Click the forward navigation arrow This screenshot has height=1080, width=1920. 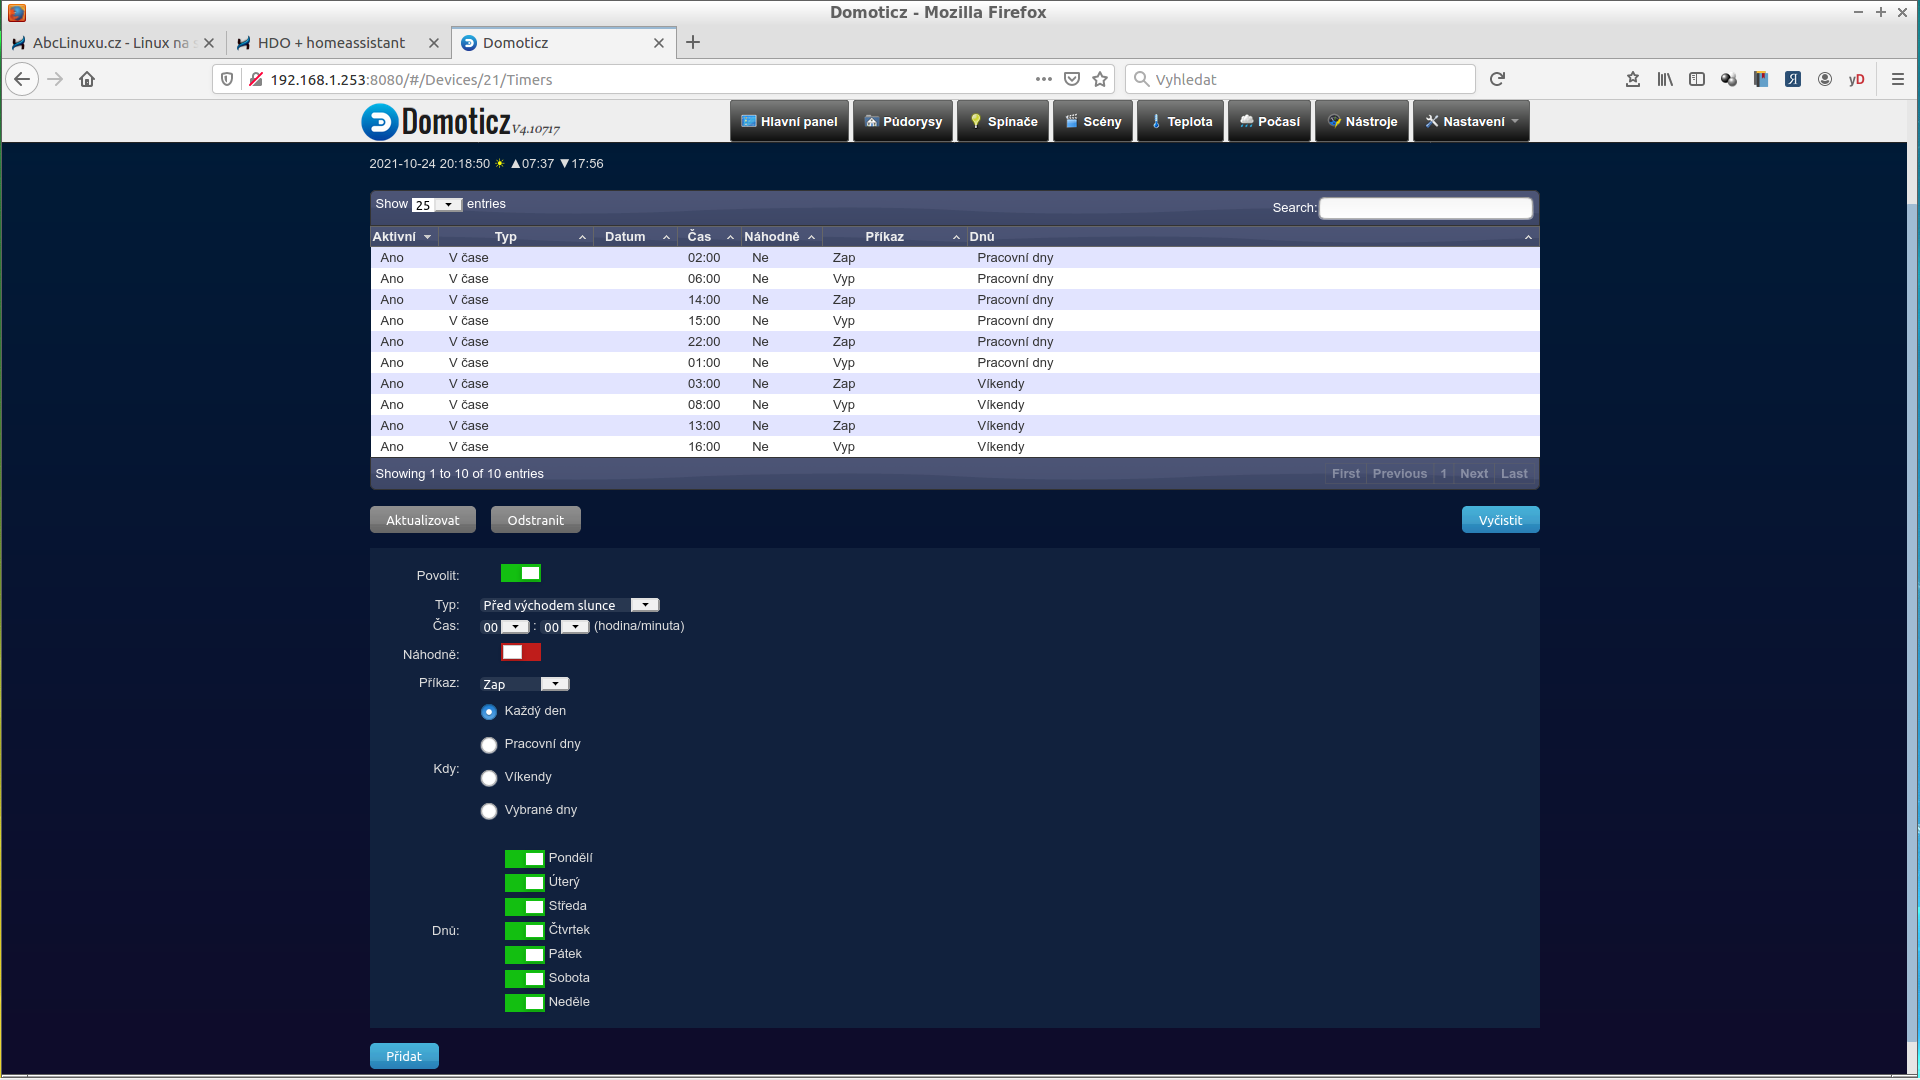pos(55,79)
